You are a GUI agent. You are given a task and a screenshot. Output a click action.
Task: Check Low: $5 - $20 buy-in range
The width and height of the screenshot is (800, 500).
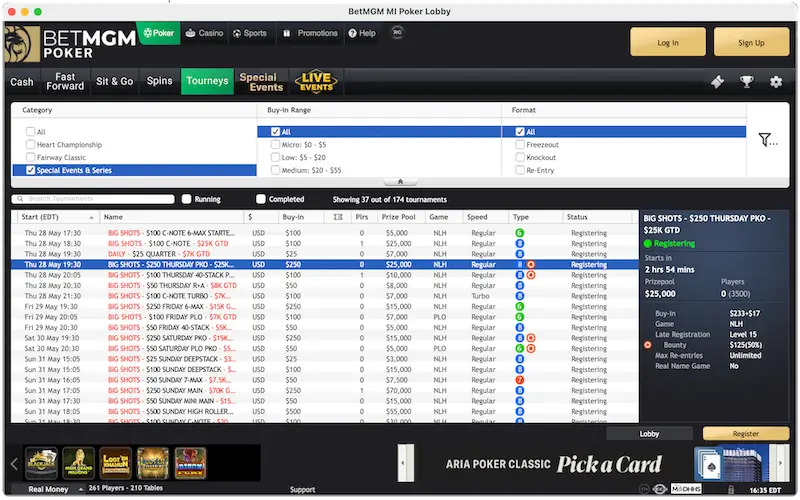(276, 157)
